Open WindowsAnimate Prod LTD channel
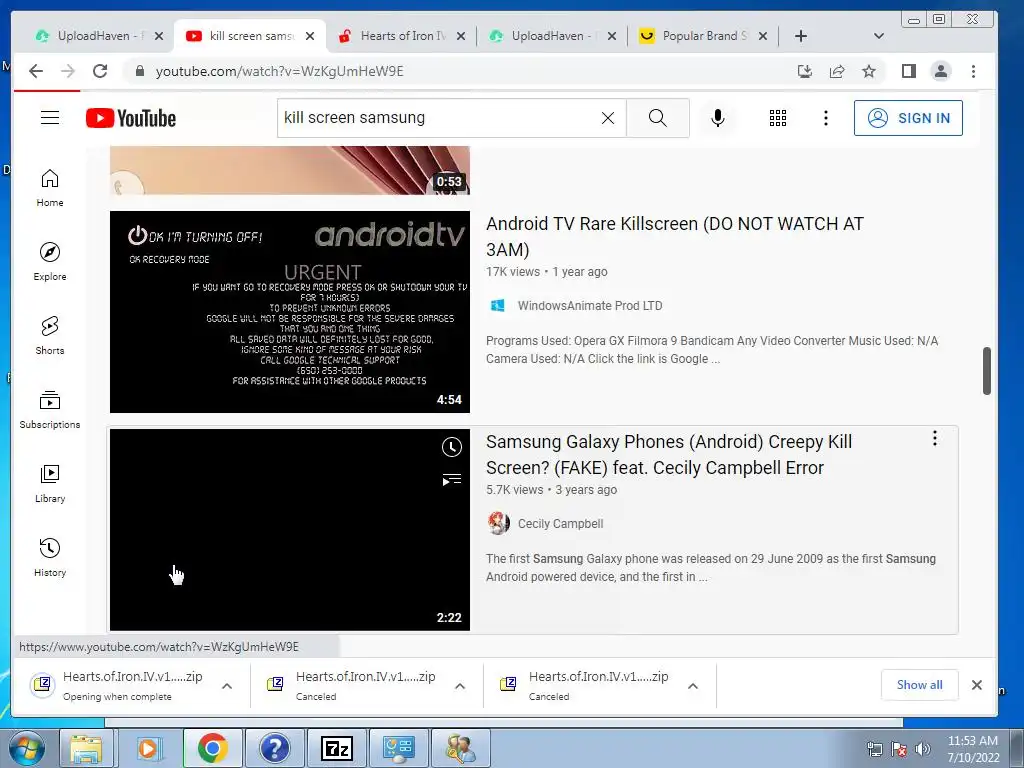The width and height of the screenshot is (1024, 768). click(590, 306)
